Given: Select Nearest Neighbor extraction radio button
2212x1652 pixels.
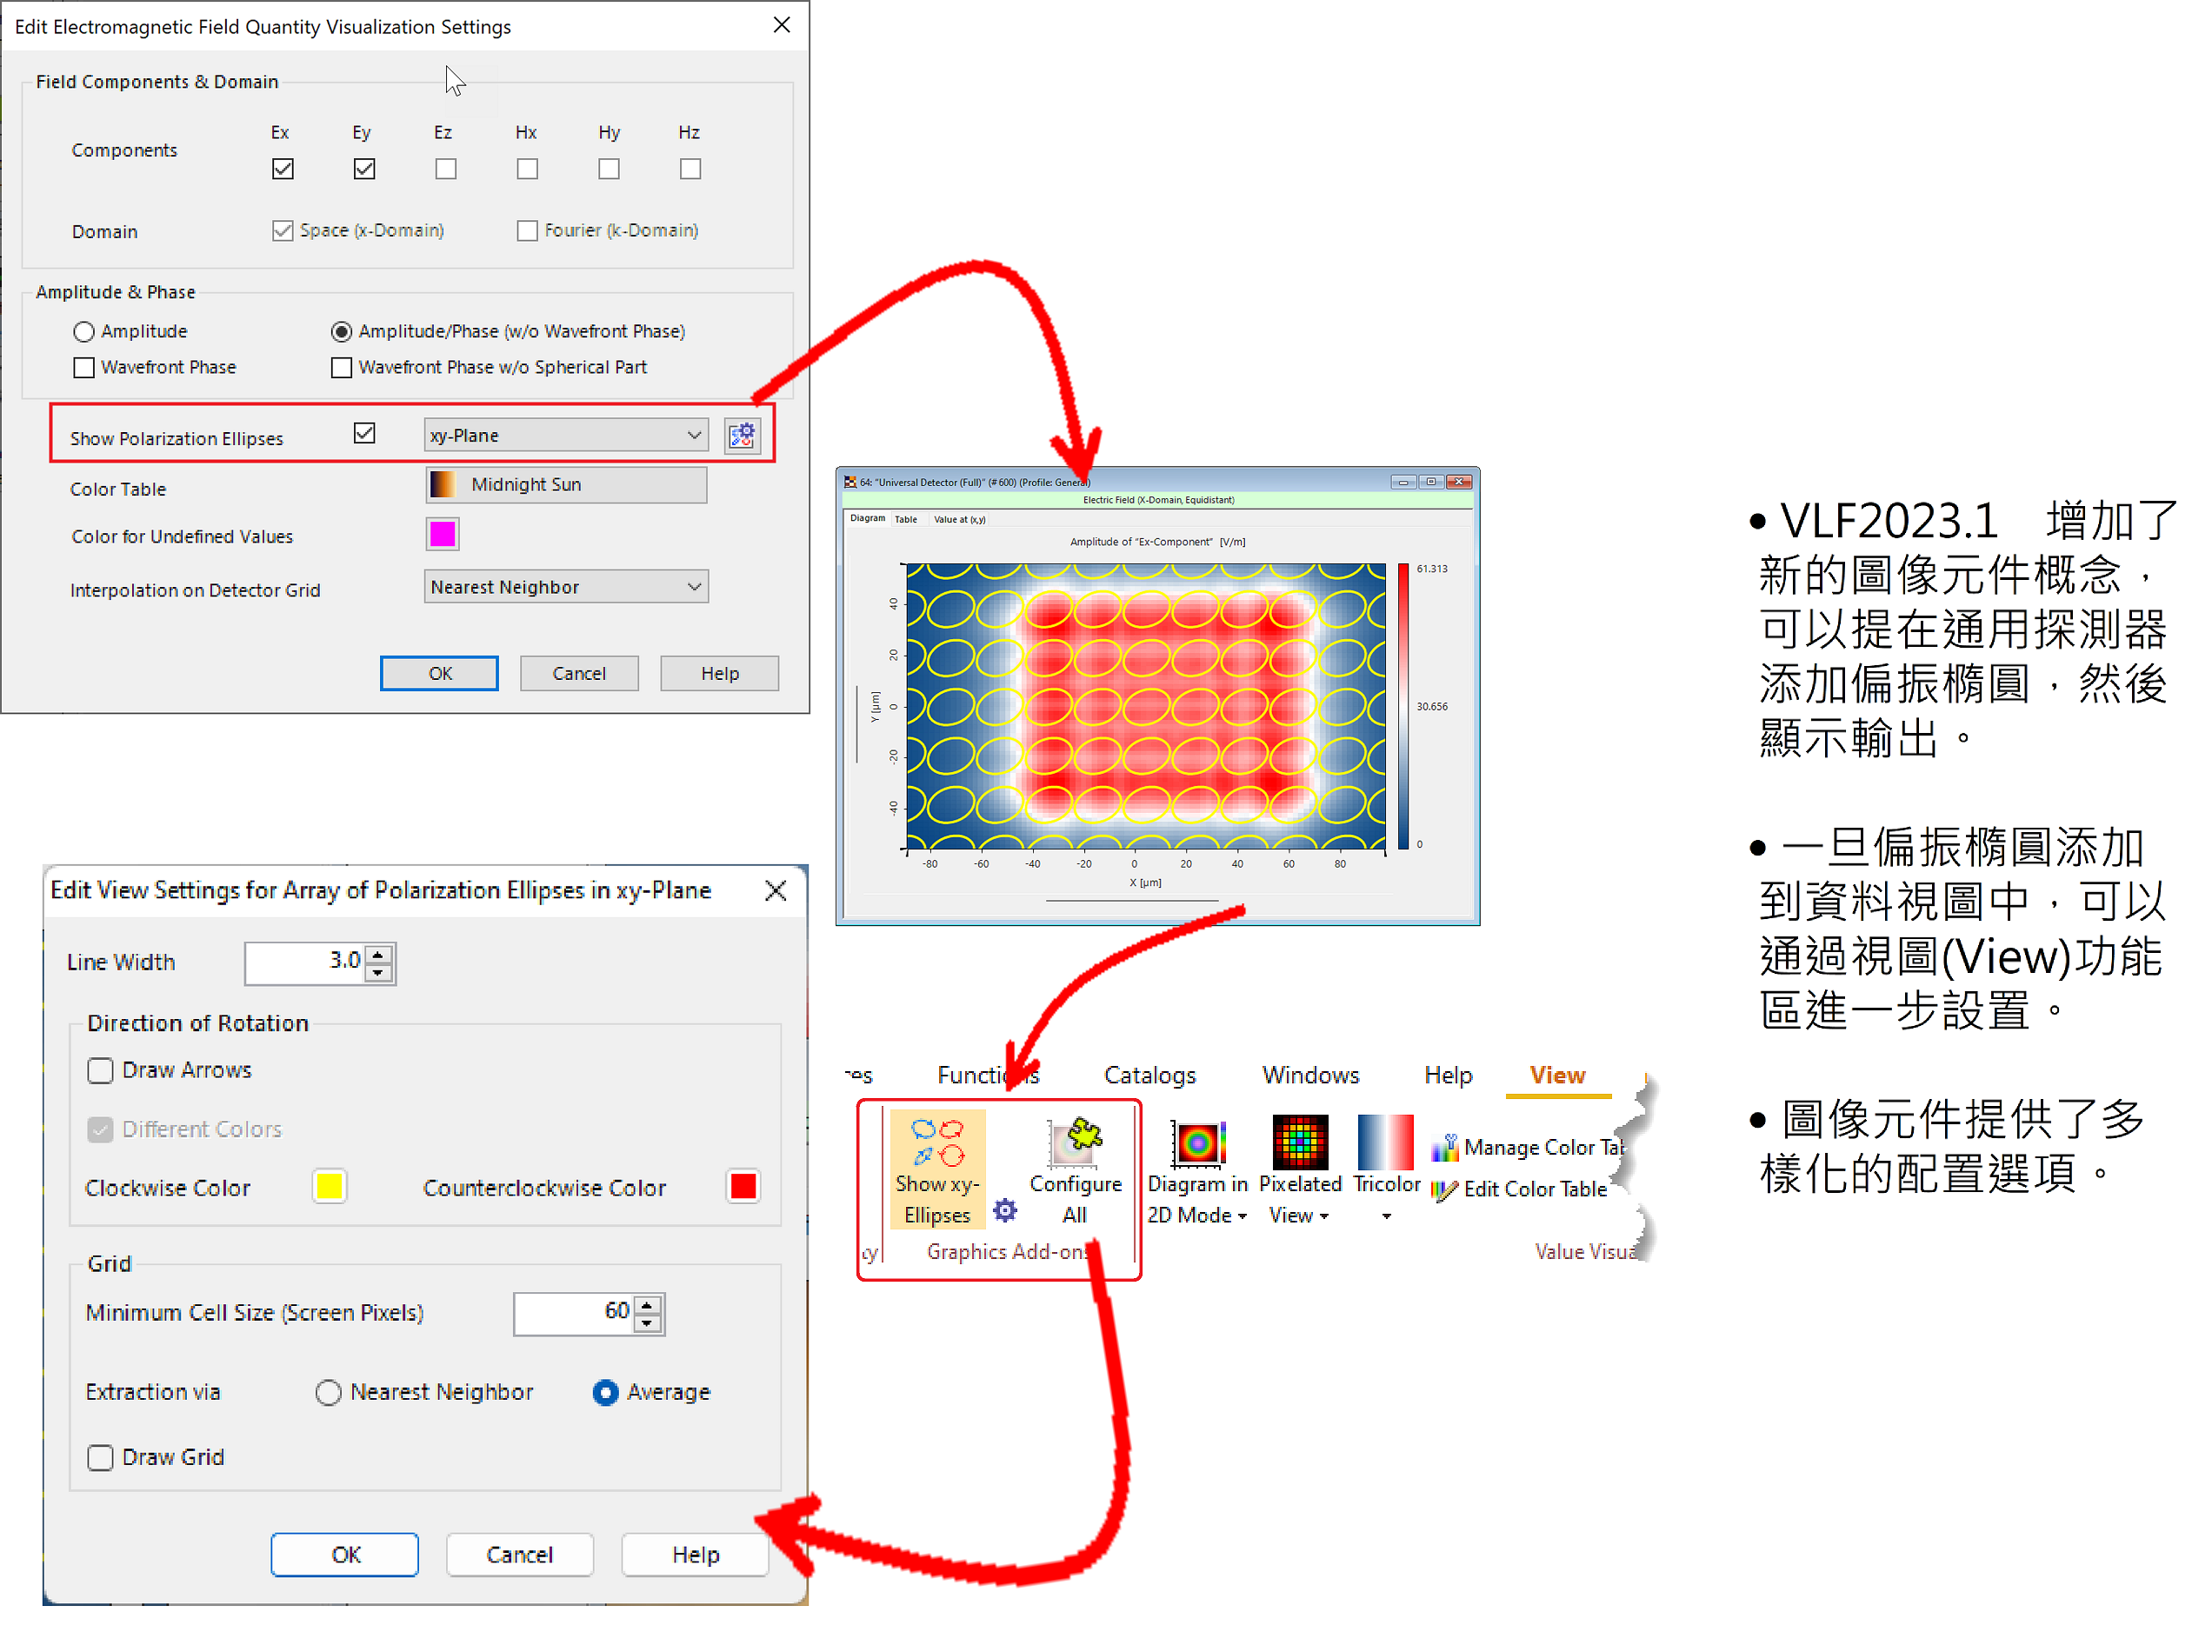Looking at the screenshot, I should [328, 1393].
